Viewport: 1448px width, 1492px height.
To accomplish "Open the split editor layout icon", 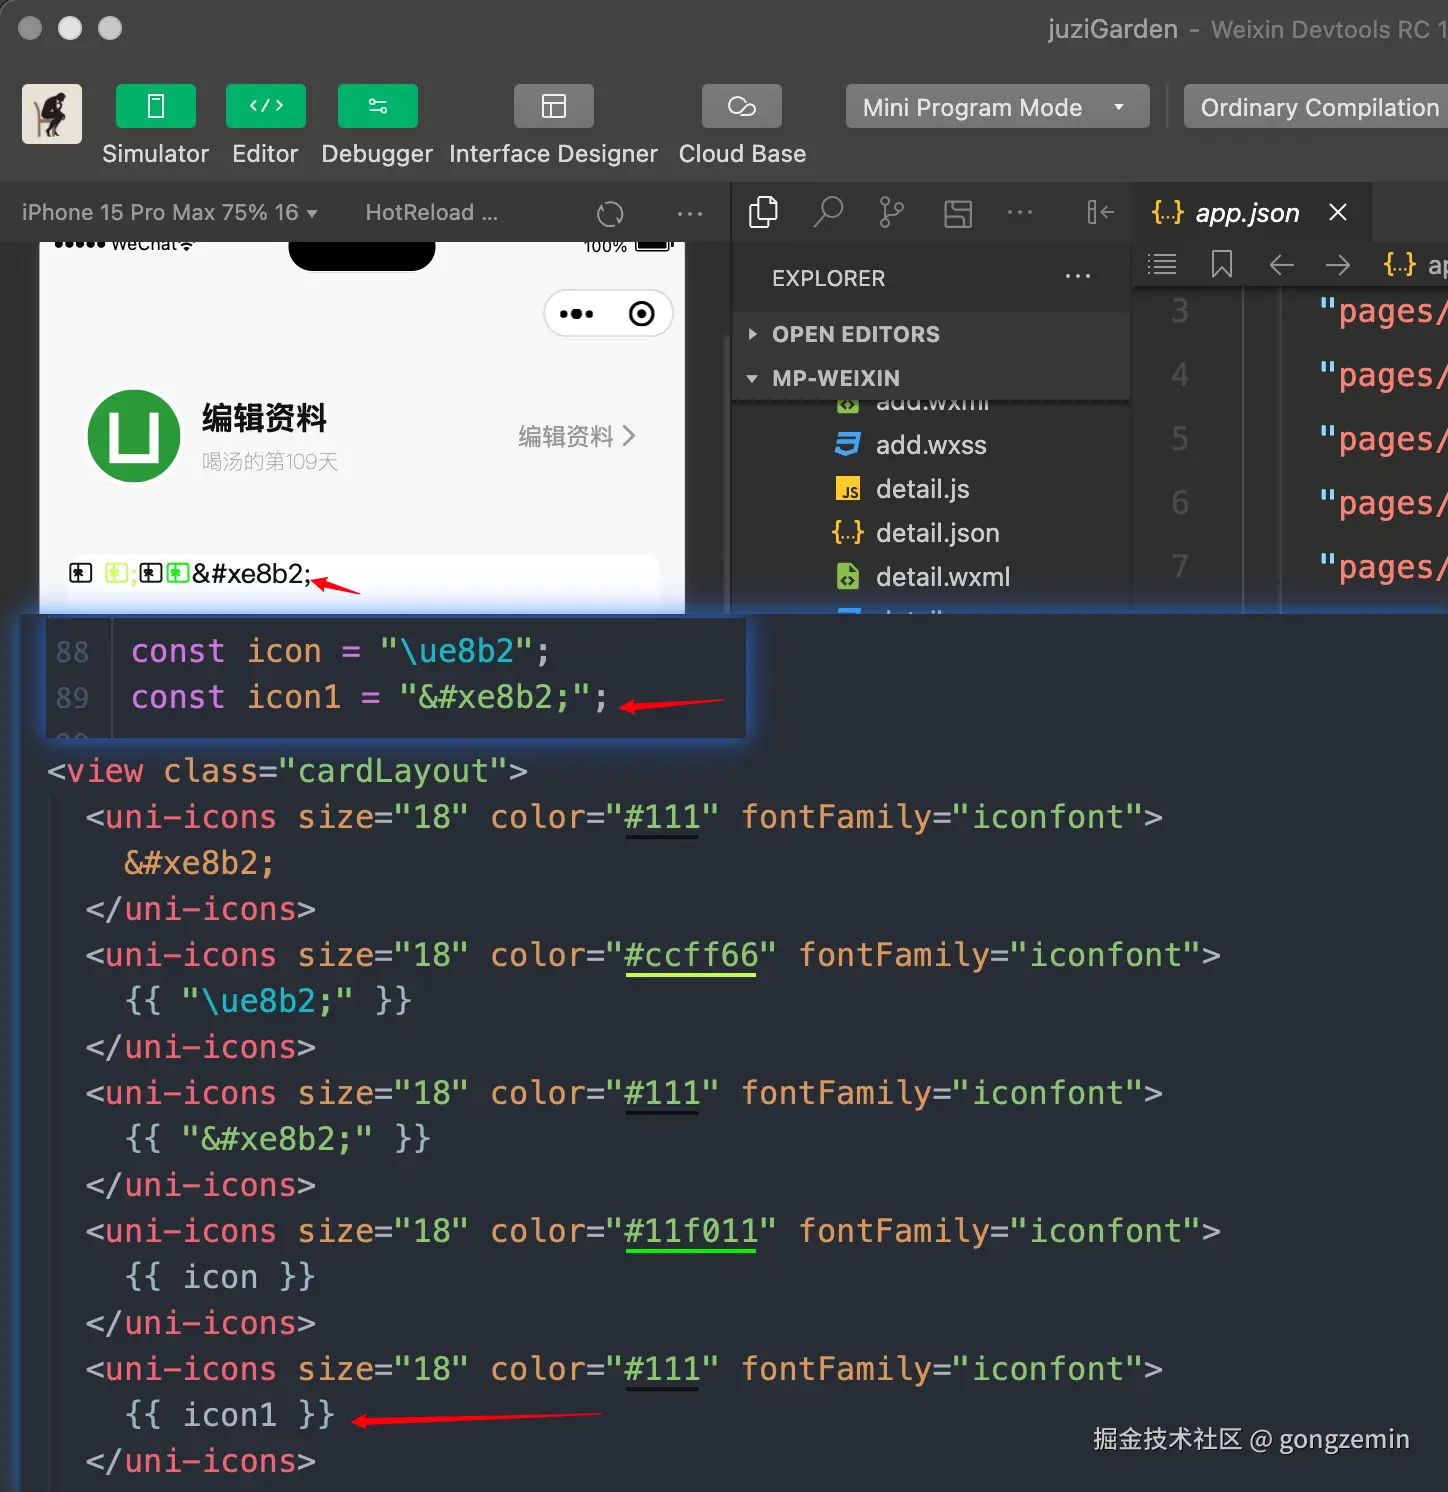I will click(x=958, y=213).
